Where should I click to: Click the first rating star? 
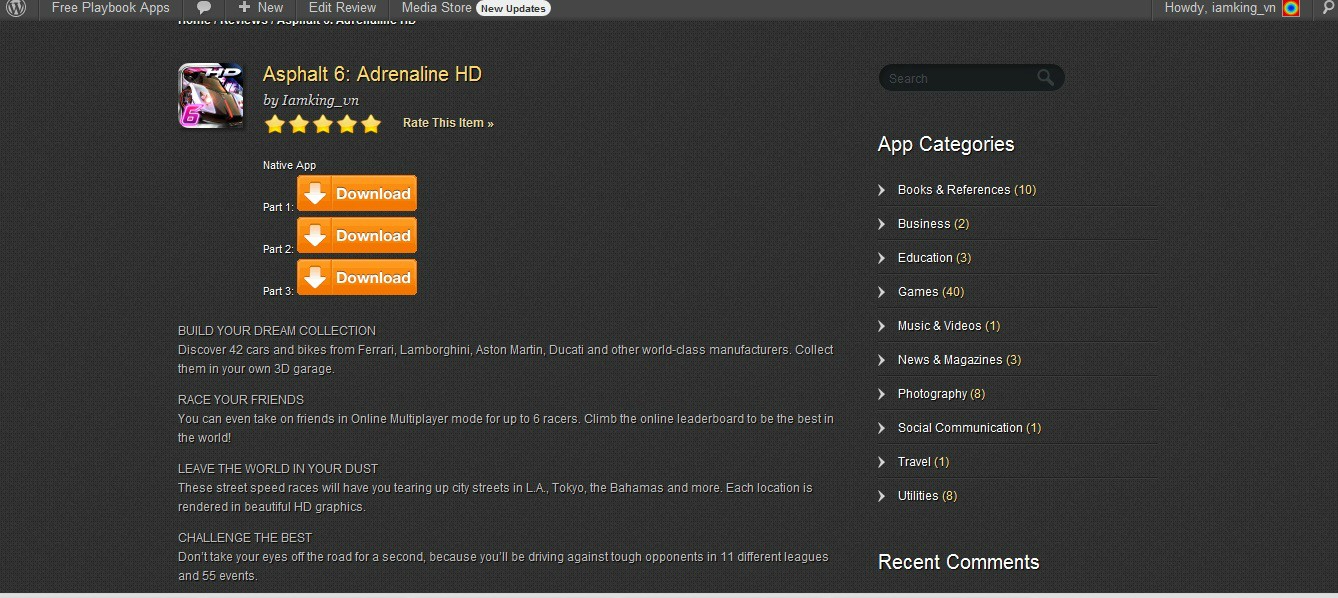click(x=274, y=124)
